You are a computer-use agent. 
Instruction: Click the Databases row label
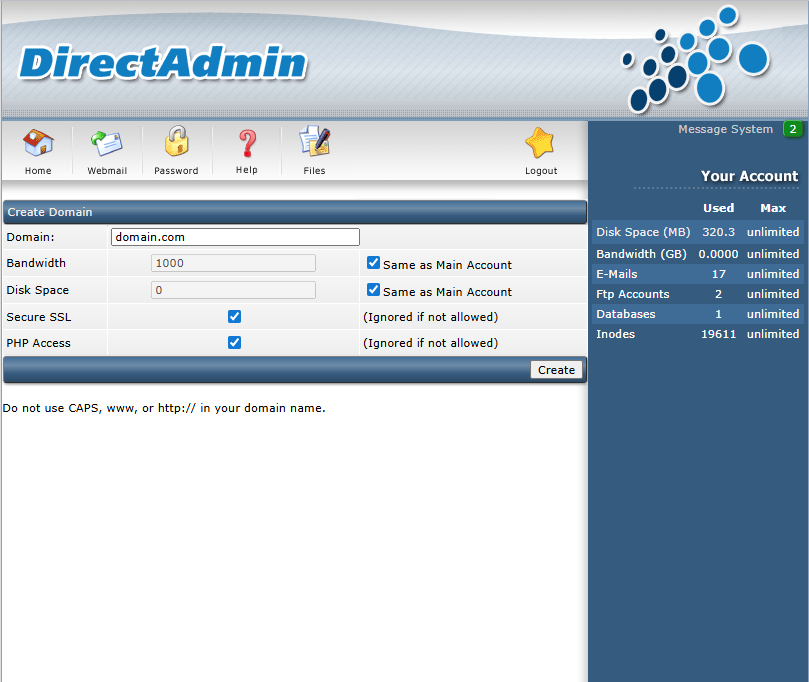pyautogui.click(x=625, y=314)
